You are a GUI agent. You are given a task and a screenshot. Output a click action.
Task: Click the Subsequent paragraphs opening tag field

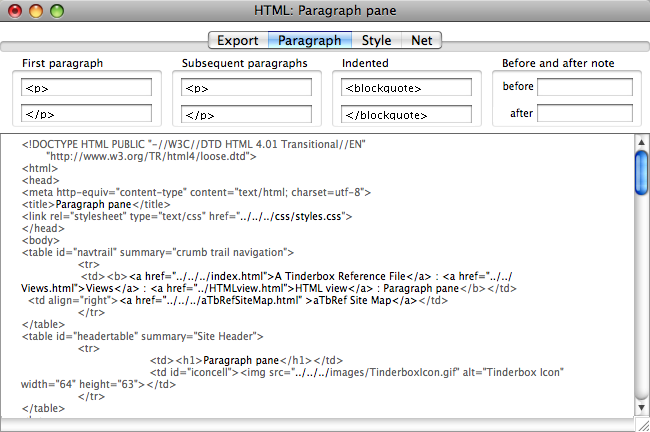(x=246, y=87)
